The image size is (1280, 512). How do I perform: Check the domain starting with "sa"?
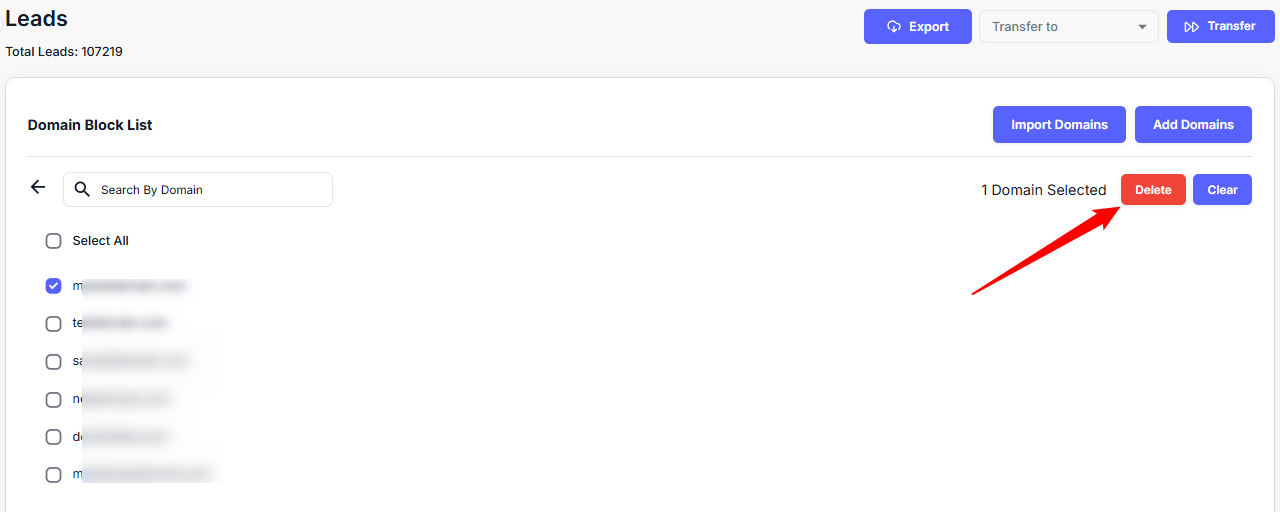click(54, 362)
